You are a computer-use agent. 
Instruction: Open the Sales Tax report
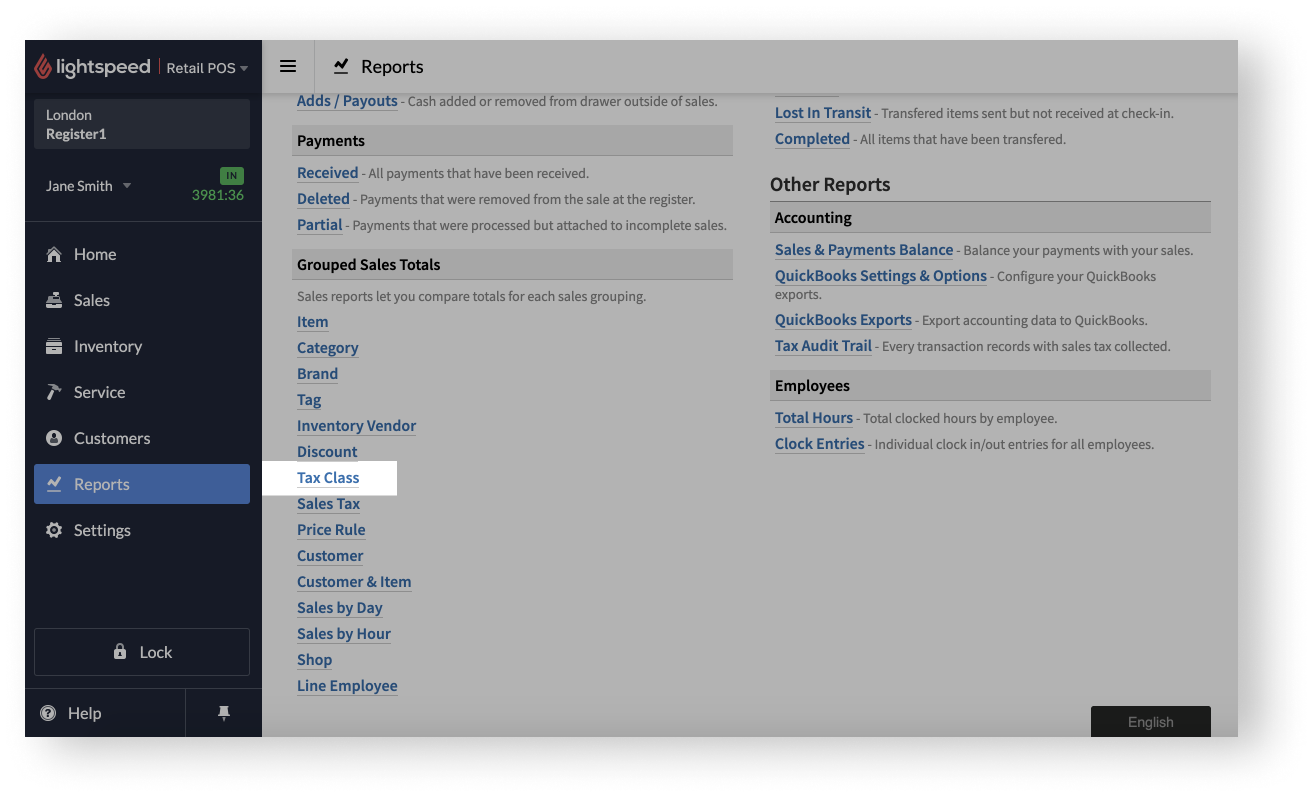click(328, 504)
